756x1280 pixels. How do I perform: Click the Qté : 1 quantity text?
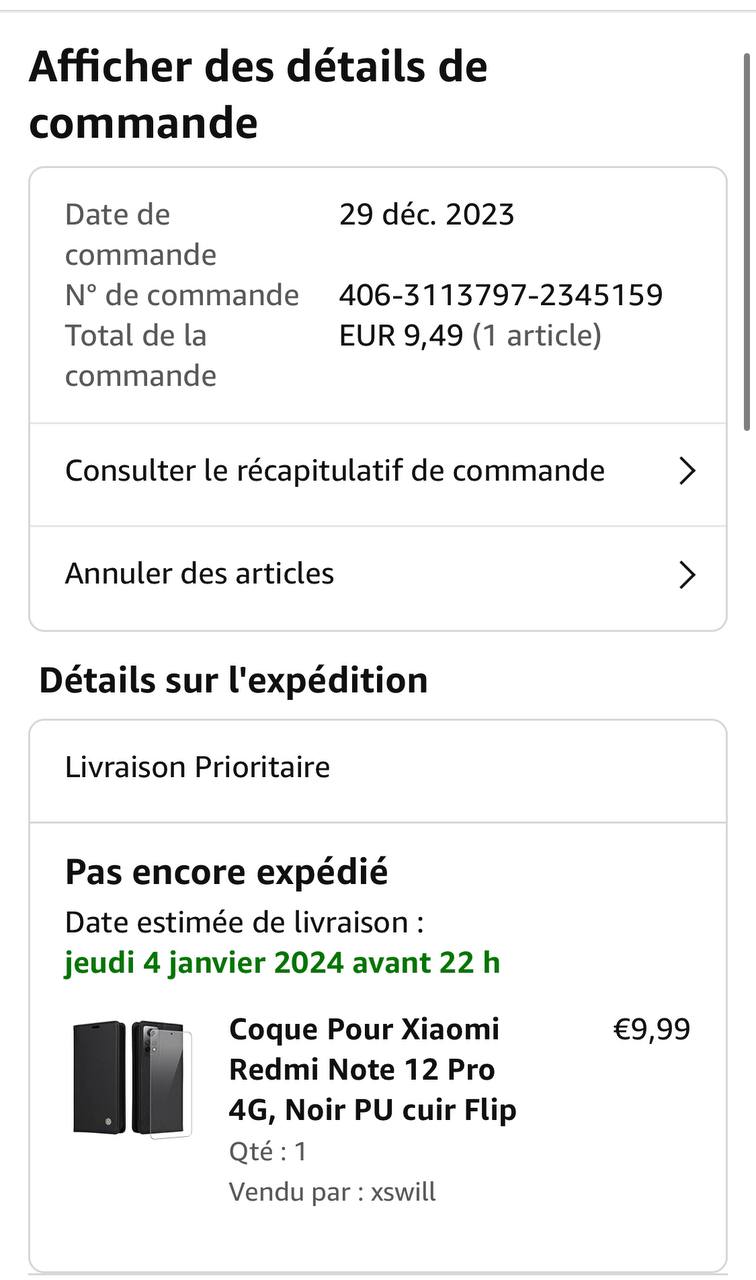268,1151
